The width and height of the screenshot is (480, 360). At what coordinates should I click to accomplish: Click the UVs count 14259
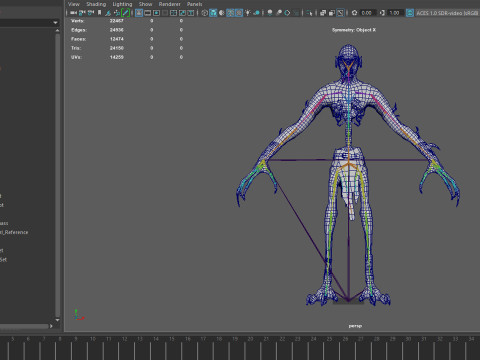pyautogui.click(x=117, y=57)
